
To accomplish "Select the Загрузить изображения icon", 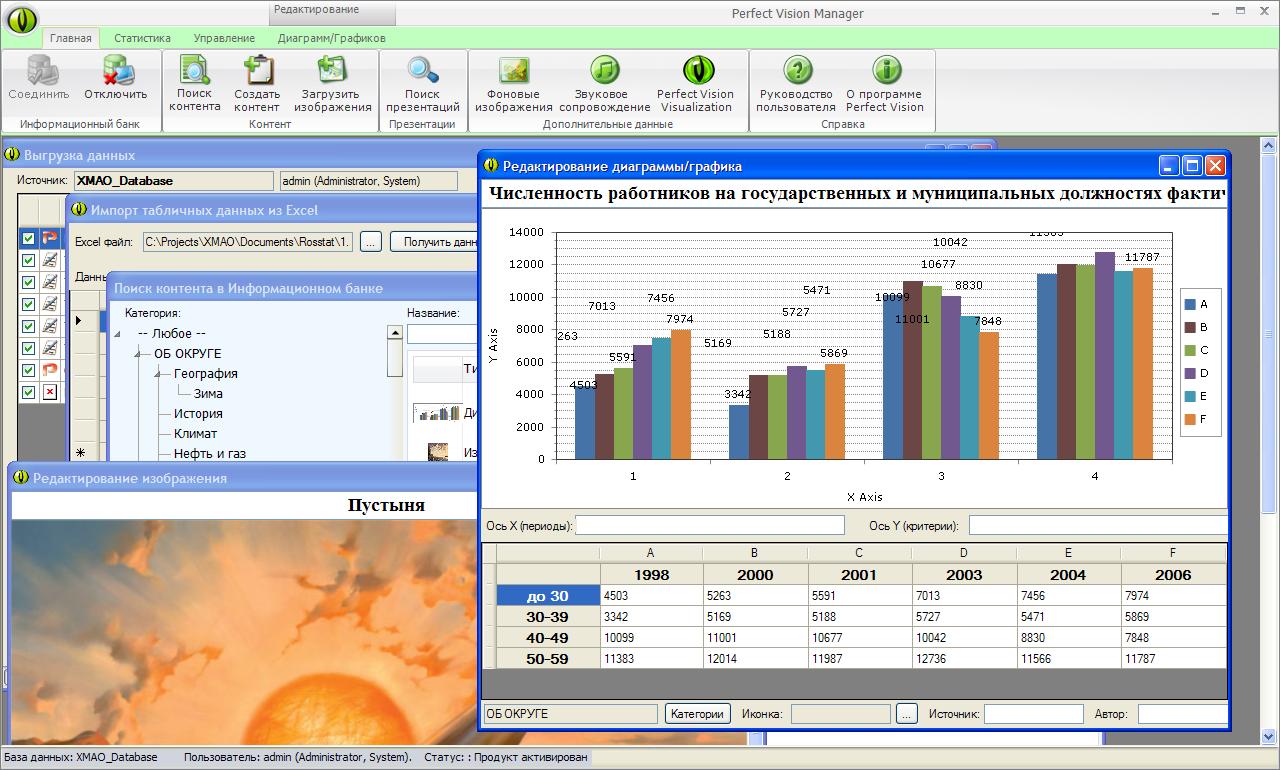I will (x=332, y=71).
